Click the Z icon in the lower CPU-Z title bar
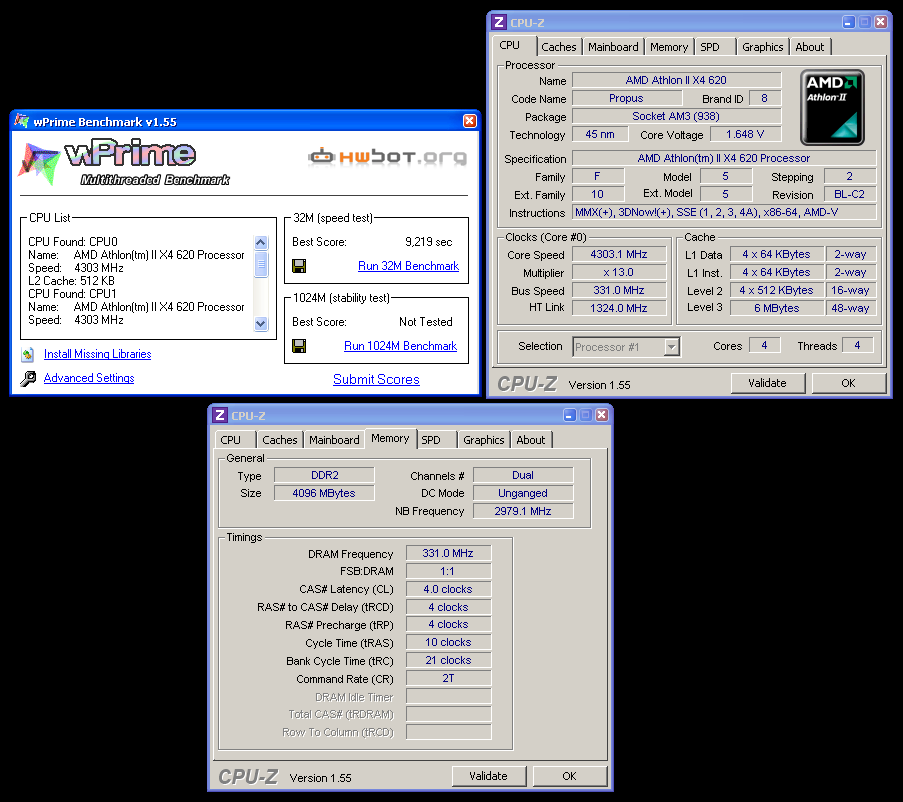 [x=220, y=415]
